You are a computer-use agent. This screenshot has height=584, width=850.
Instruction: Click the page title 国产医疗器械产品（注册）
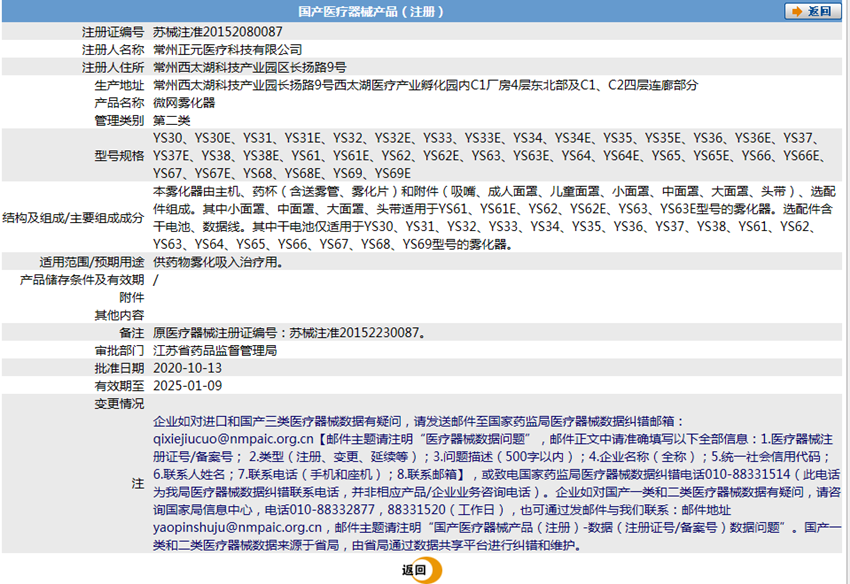pos(371,11)
